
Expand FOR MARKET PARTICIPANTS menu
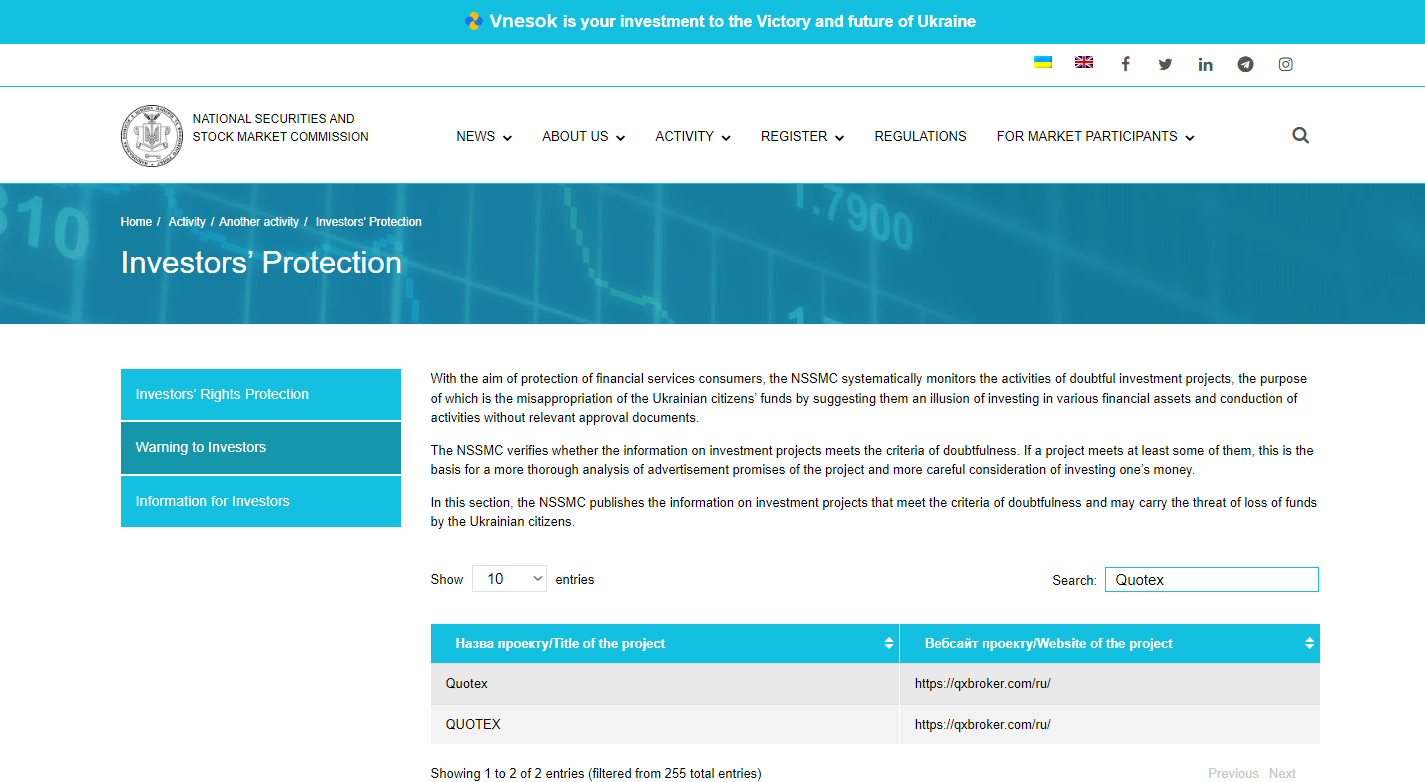click(1096, 137)
